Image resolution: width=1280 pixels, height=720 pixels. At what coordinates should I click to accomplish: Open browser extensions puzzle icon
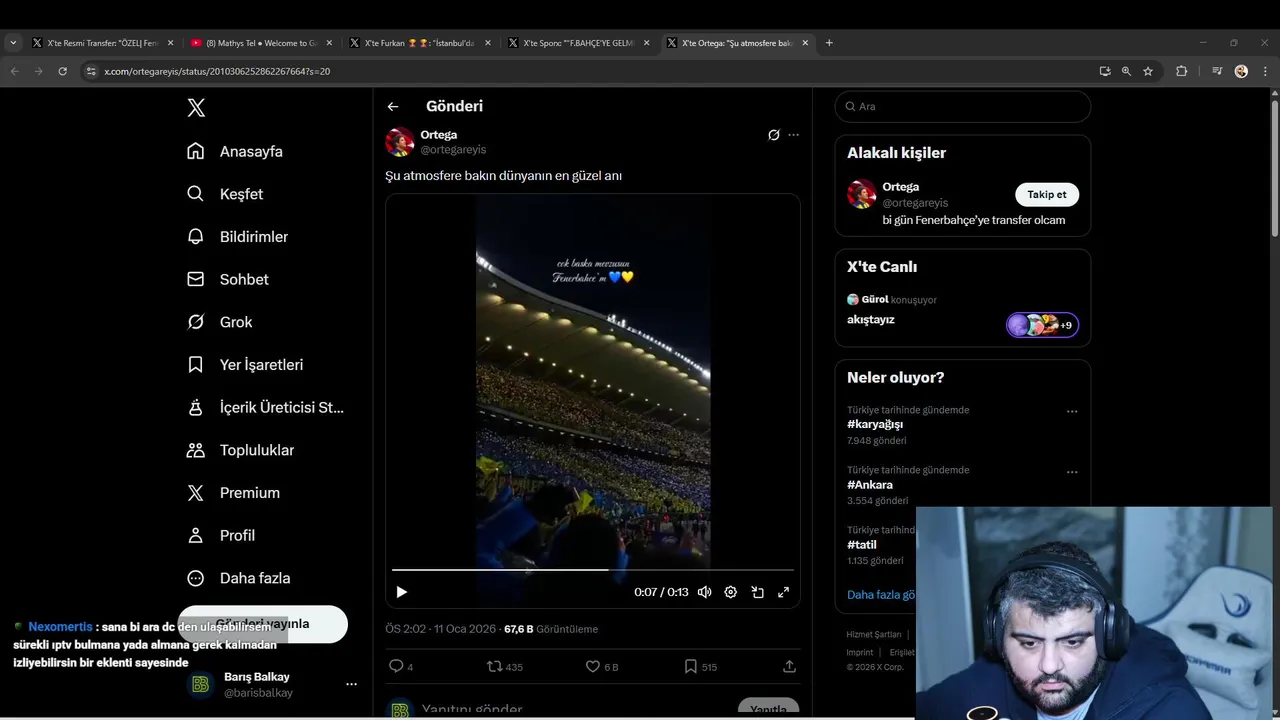click(1181, 71)
